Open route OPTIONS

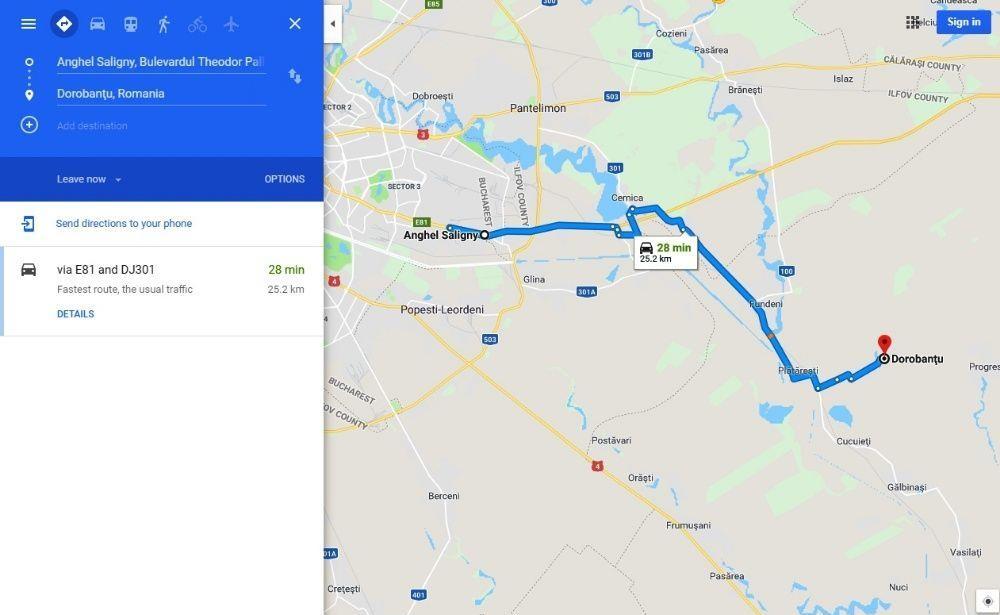pos(284,179)
